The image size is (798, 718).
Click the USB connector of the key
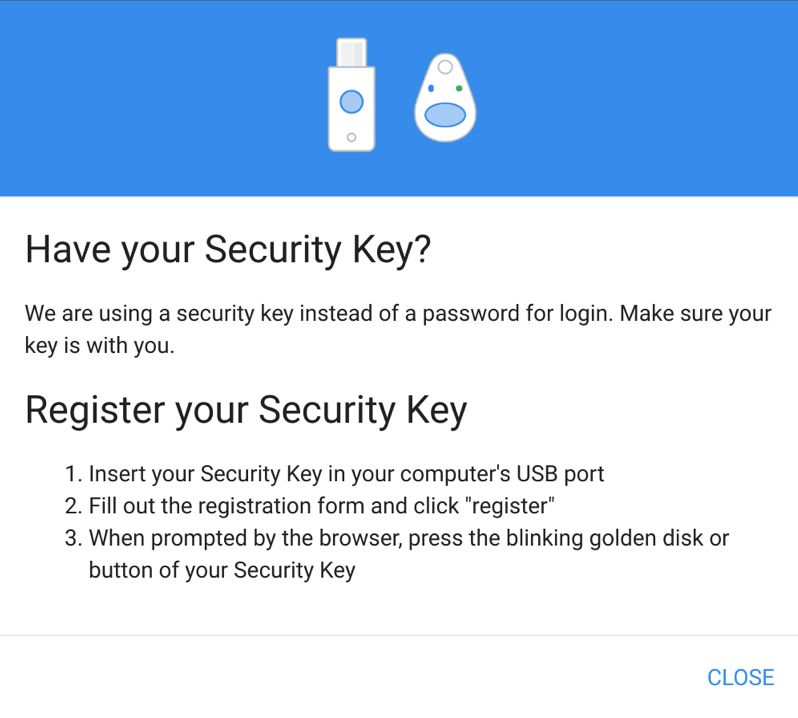352,52
